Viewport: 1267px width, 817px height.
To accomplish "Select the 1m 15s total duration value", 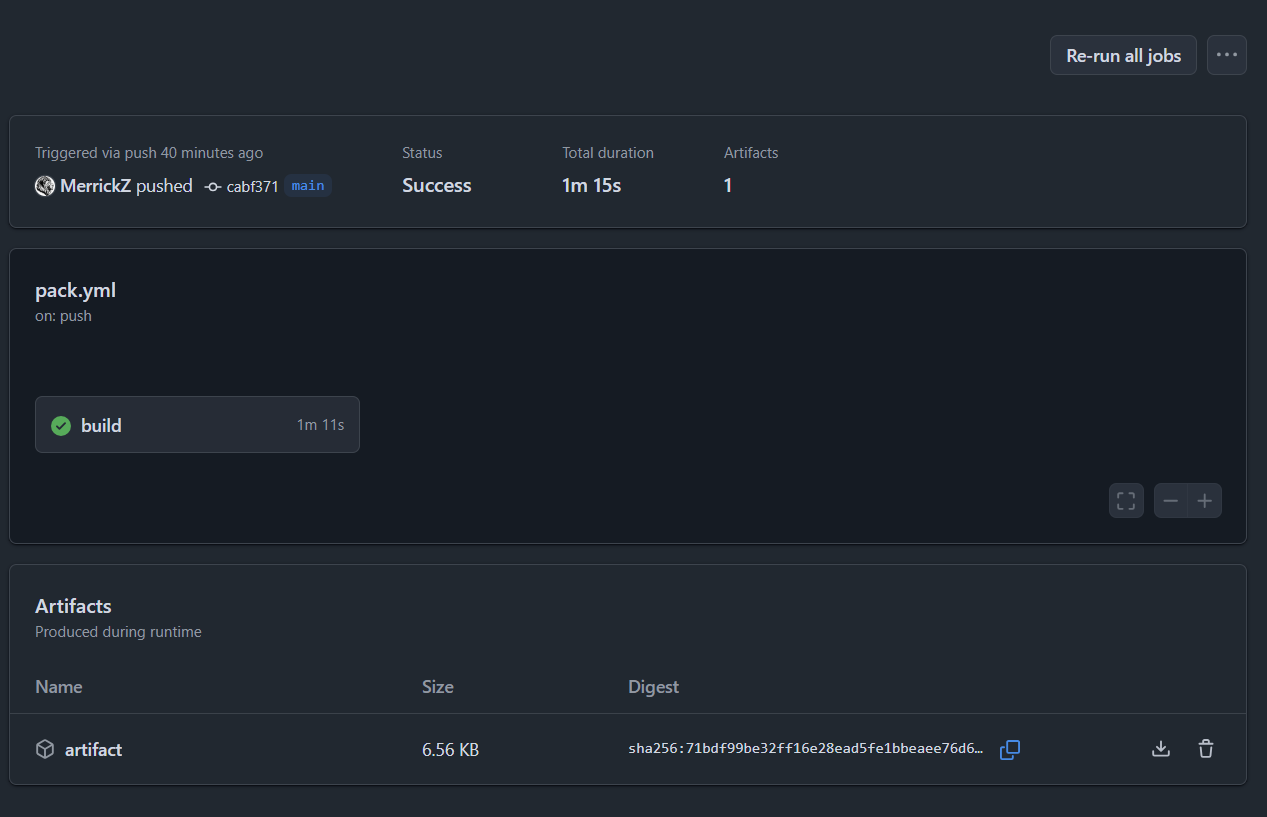I will click(x=591, y=185).
